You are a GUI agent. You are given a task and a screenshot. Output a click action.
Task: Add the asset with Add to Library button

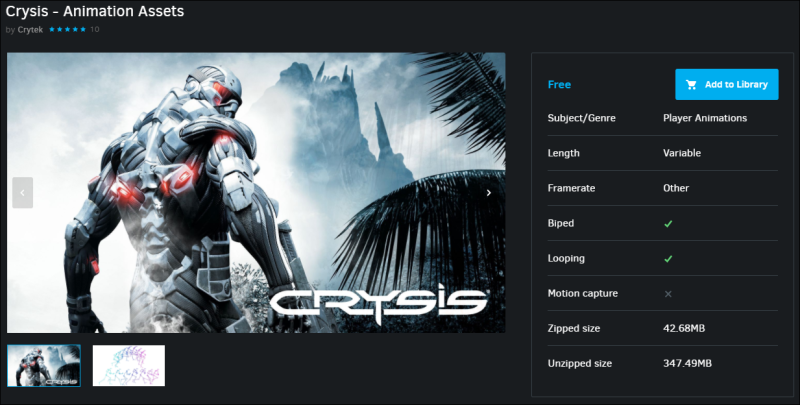pos(727,85)
